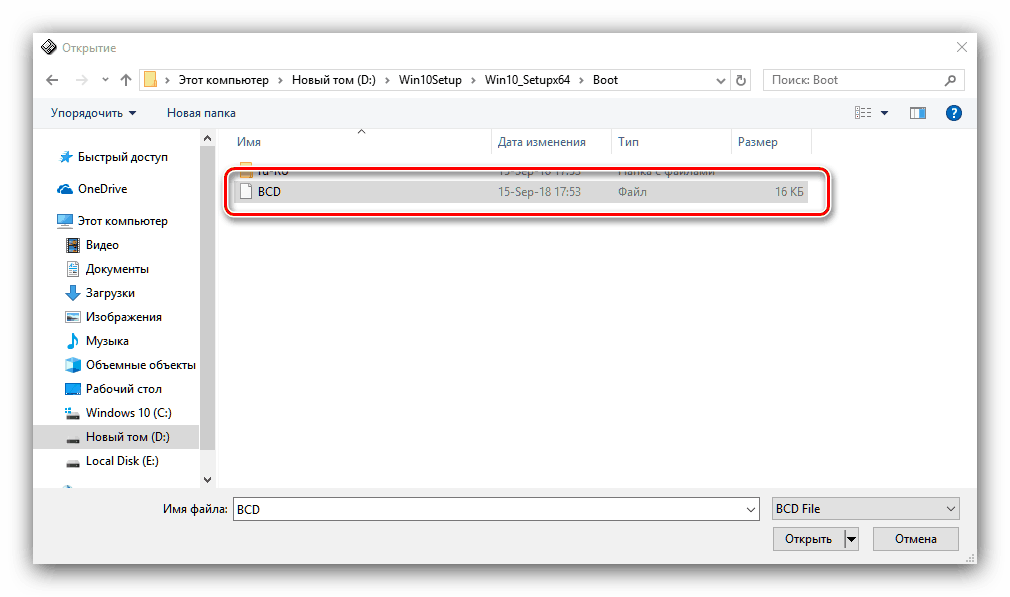Open 'Документы' in sidebar
Screen dimensions: 1010x597
click(x=117, y=269)
